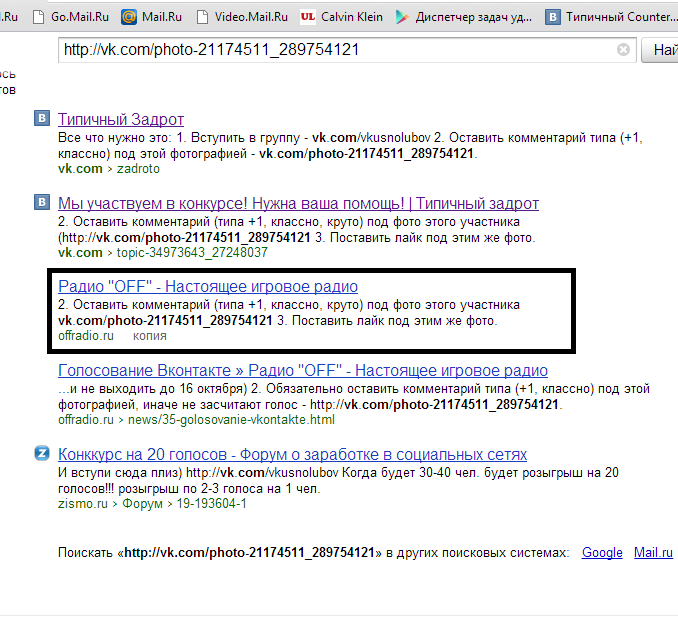Open the Типичный Задрот result link
678x620 pixels.
click(x=121, y=119)
